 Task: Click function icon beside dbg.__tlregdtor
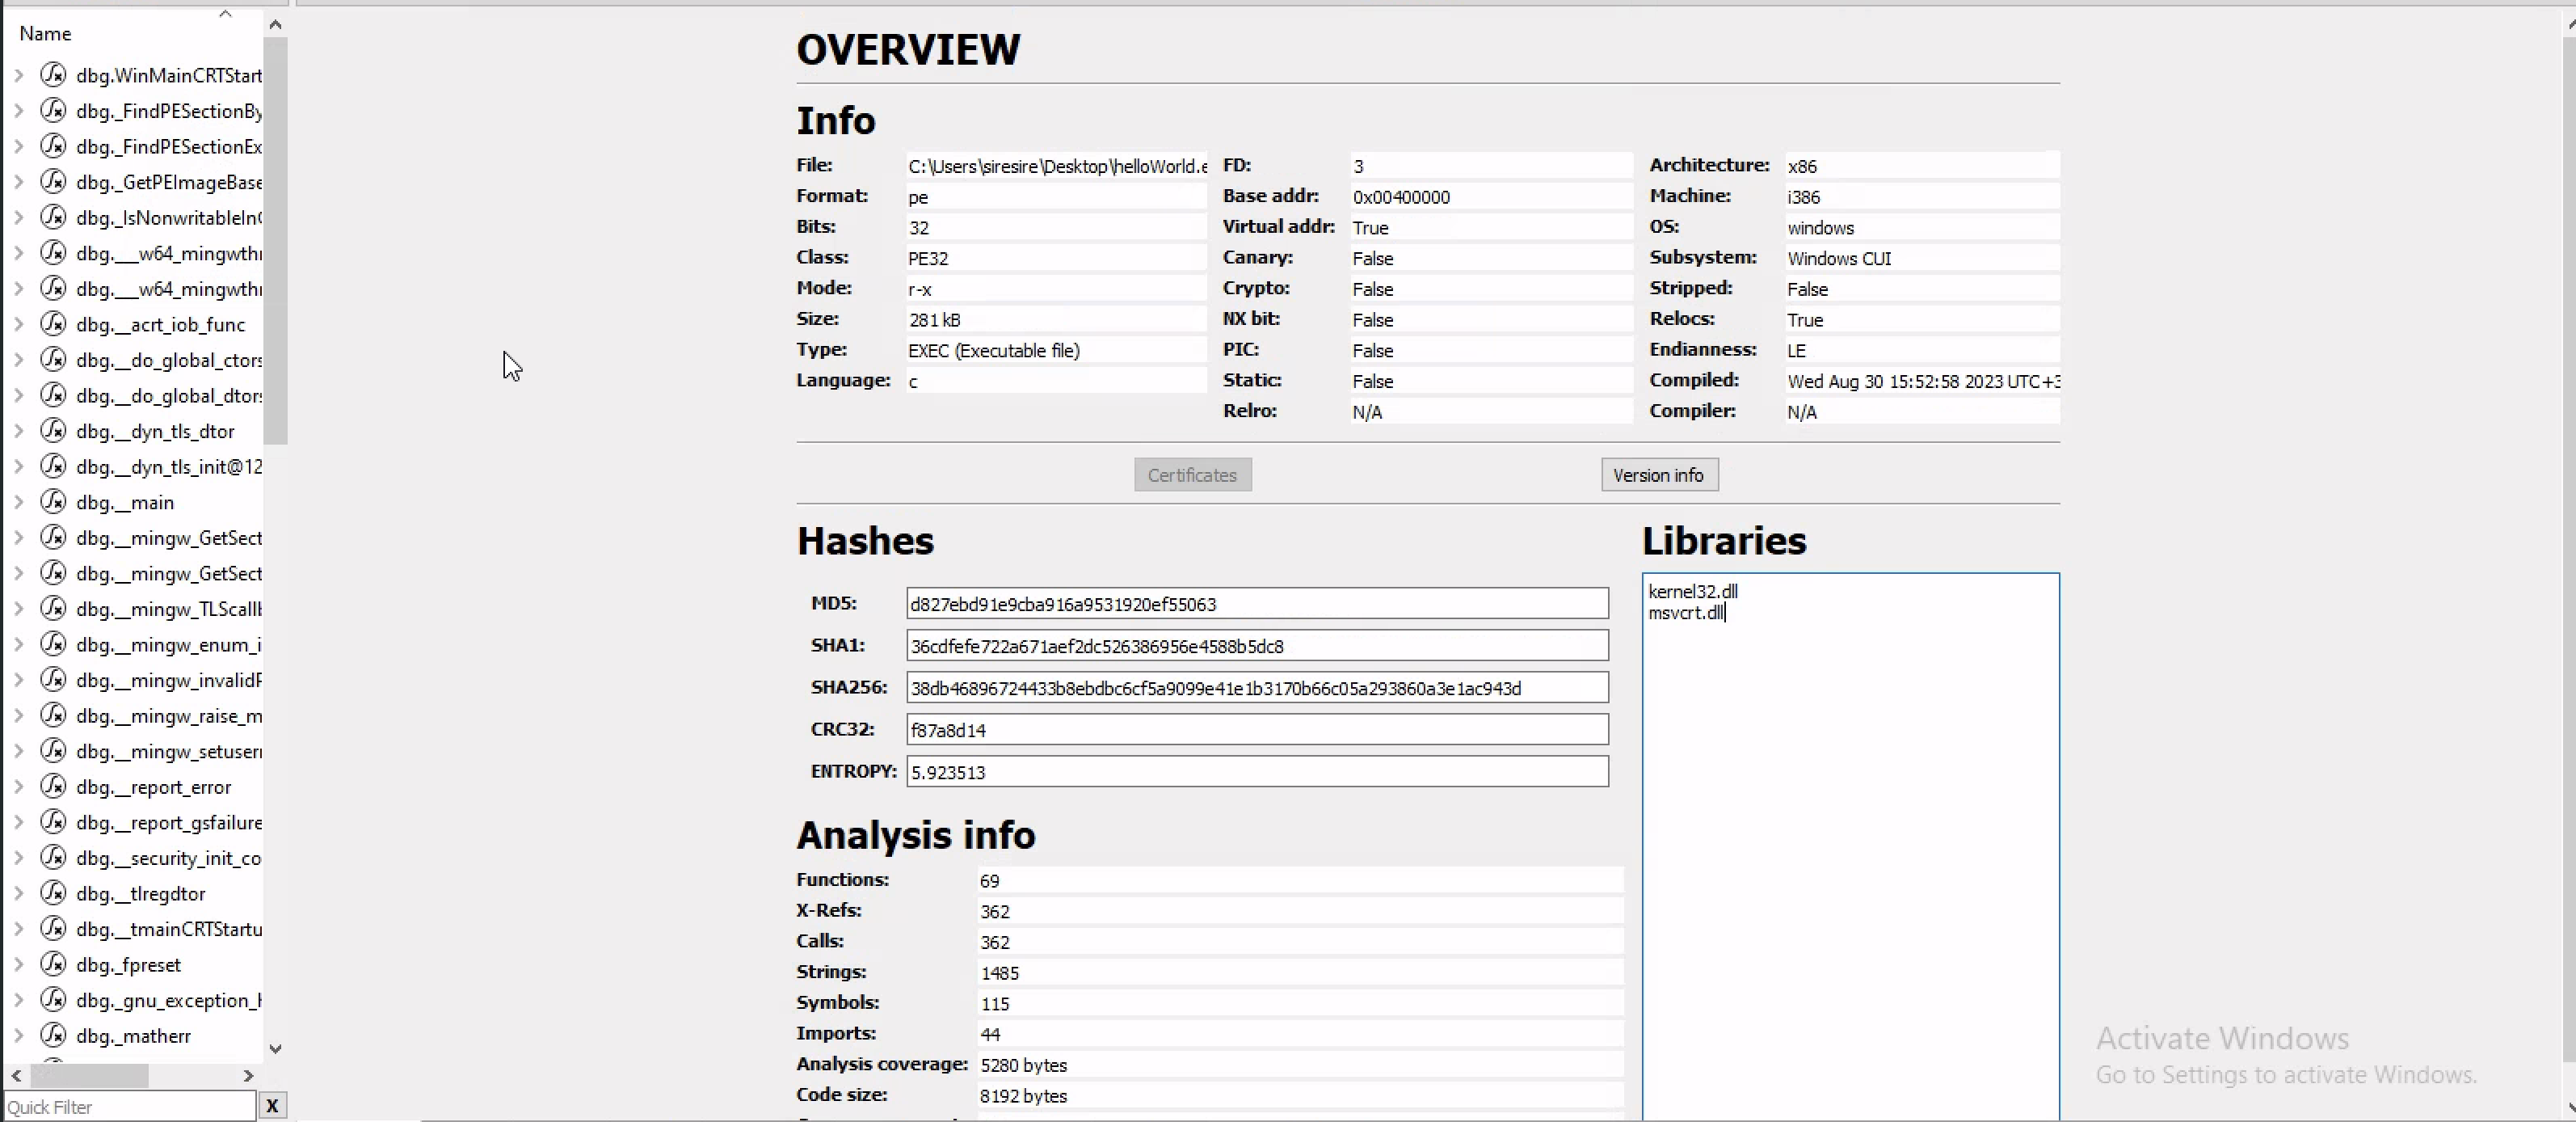pos(53,893)
